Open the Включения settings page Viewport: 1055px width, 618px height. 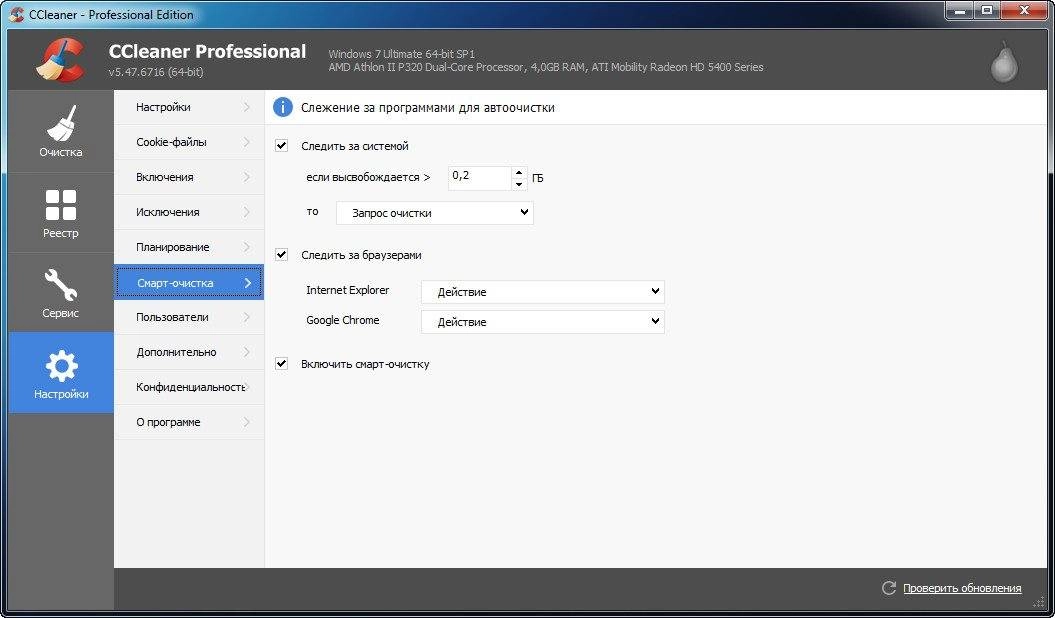point(189,177)
